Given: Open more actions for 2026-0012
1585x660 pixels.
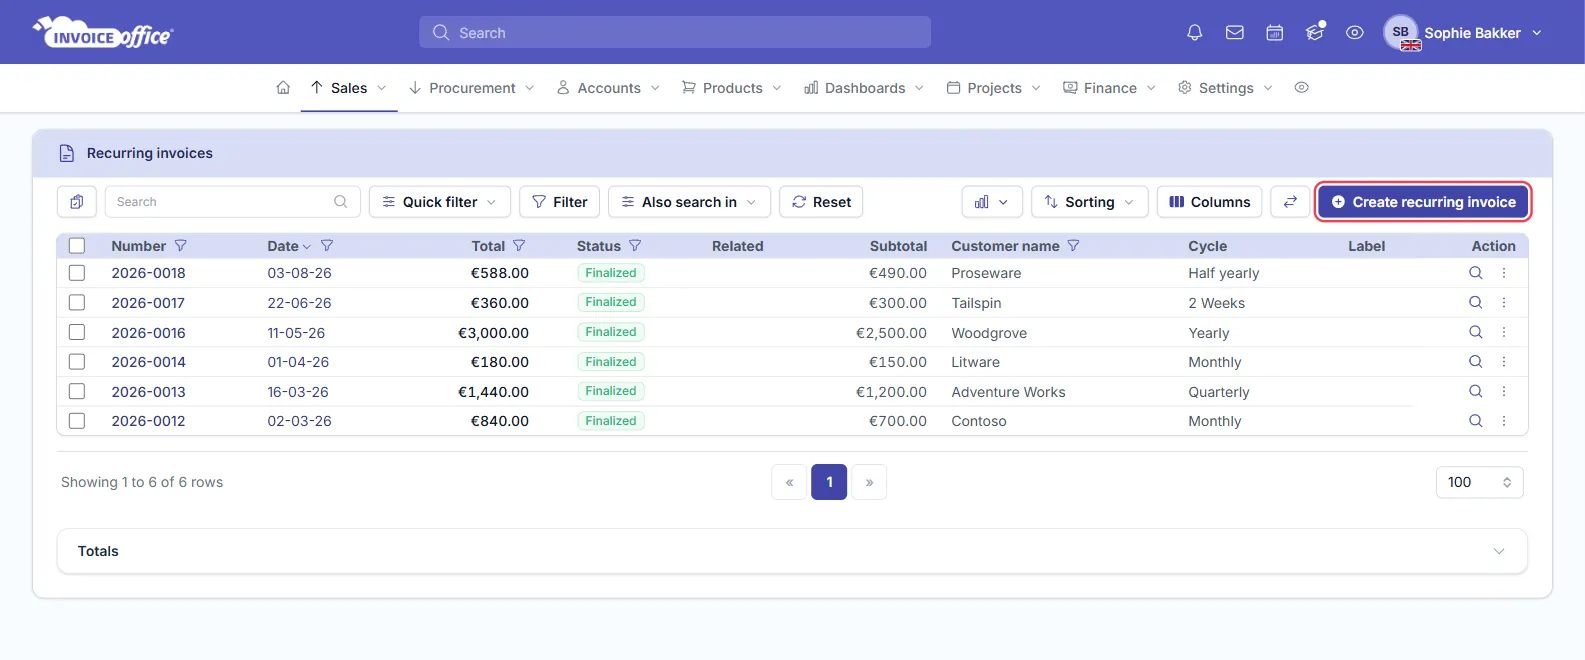Looking at the screenshot, I should click(x=1503, y=421).
